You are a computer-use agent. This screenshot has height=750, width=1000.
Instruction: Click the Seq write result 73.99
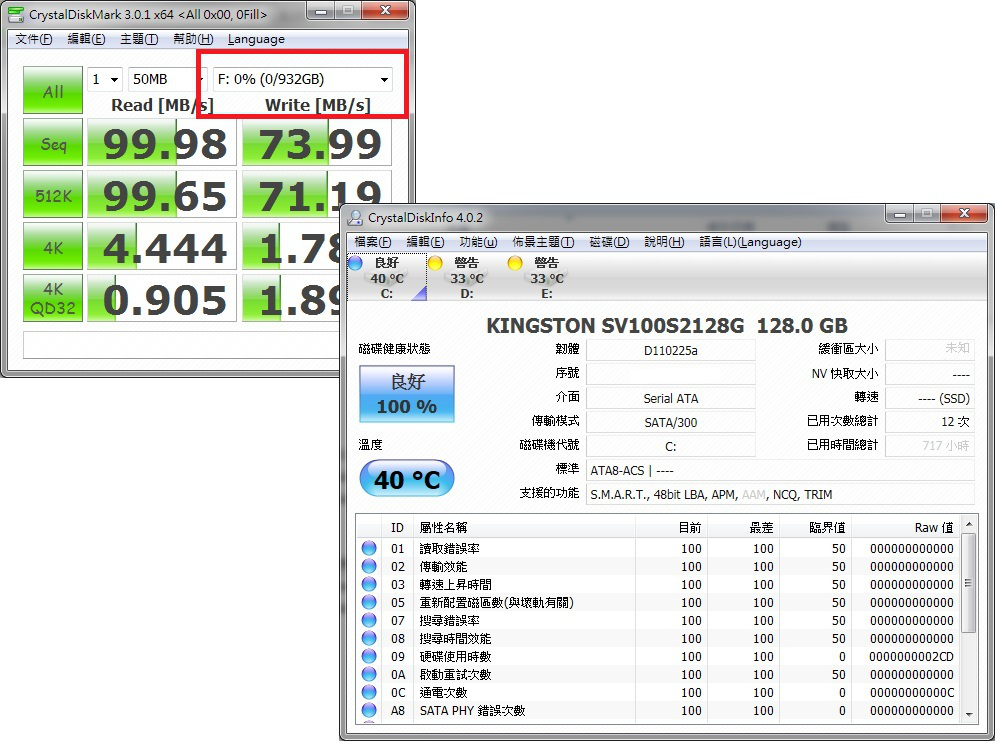click(317, 143)
